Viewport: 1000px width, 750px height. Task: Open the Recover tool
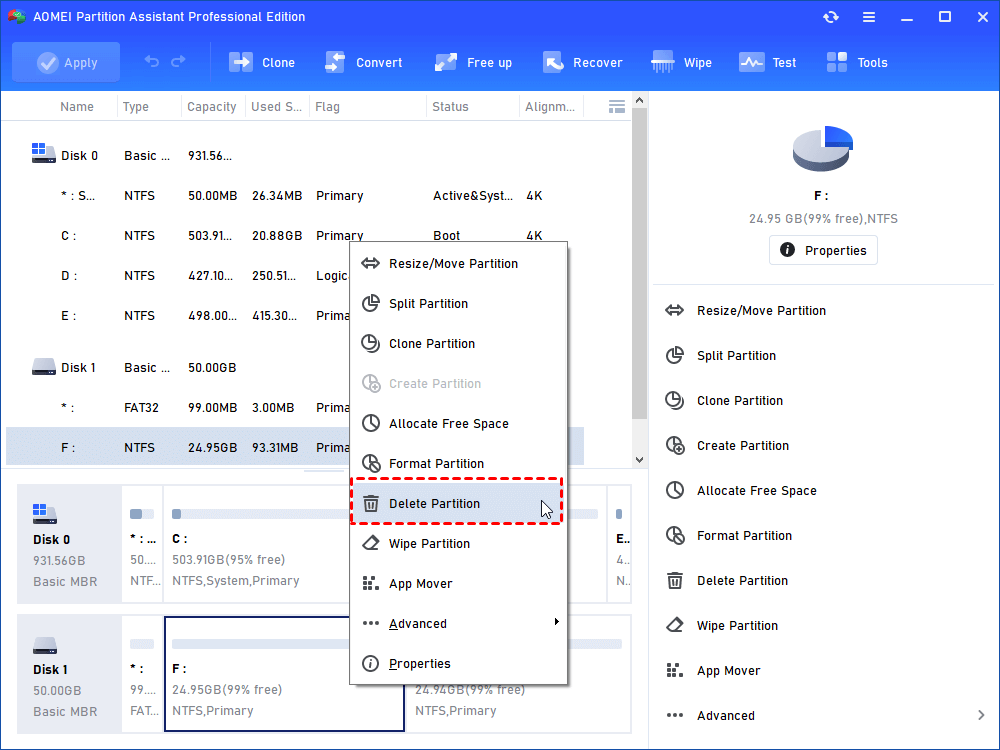582,62
